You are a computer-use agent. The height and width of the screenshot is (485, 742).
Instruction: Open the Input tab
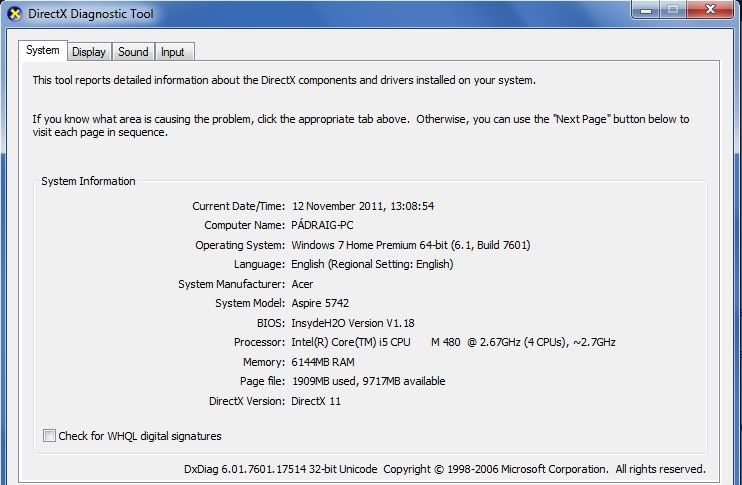173,52
